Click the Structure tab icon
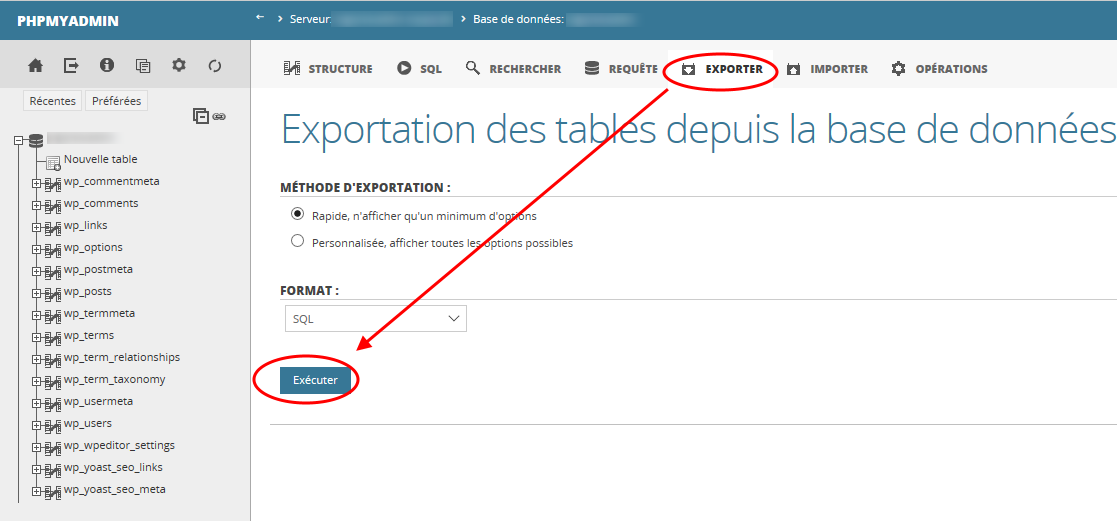 point(292,69)
